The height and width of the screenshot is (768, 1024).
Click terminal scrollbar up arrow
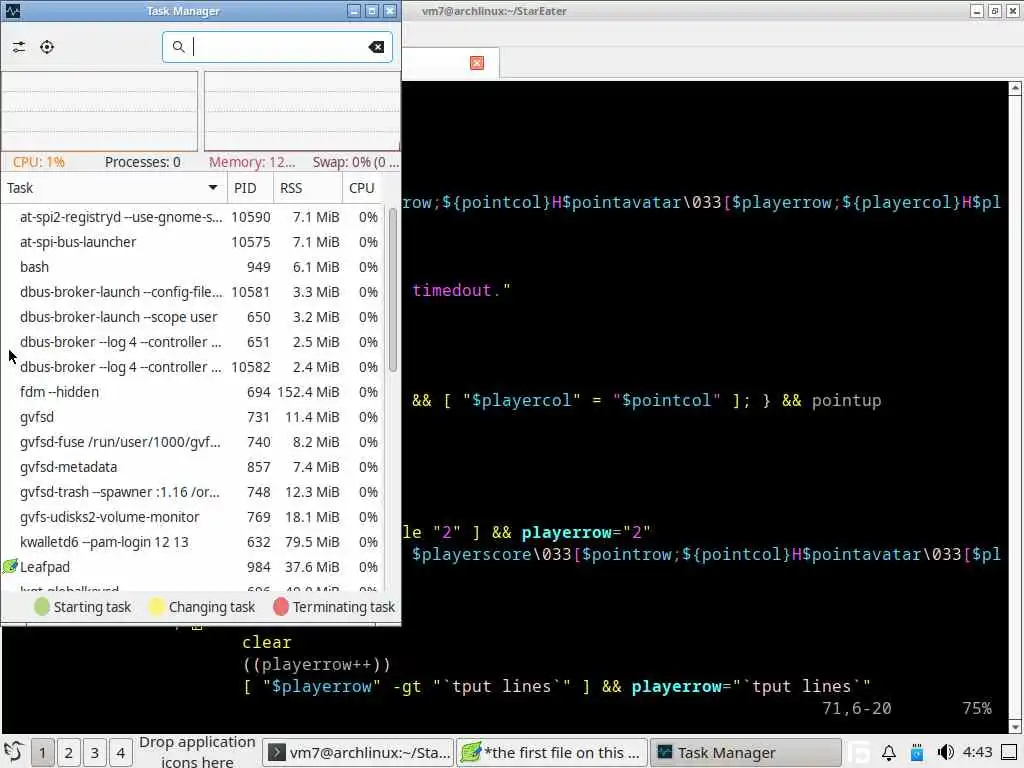[1015, 88]
